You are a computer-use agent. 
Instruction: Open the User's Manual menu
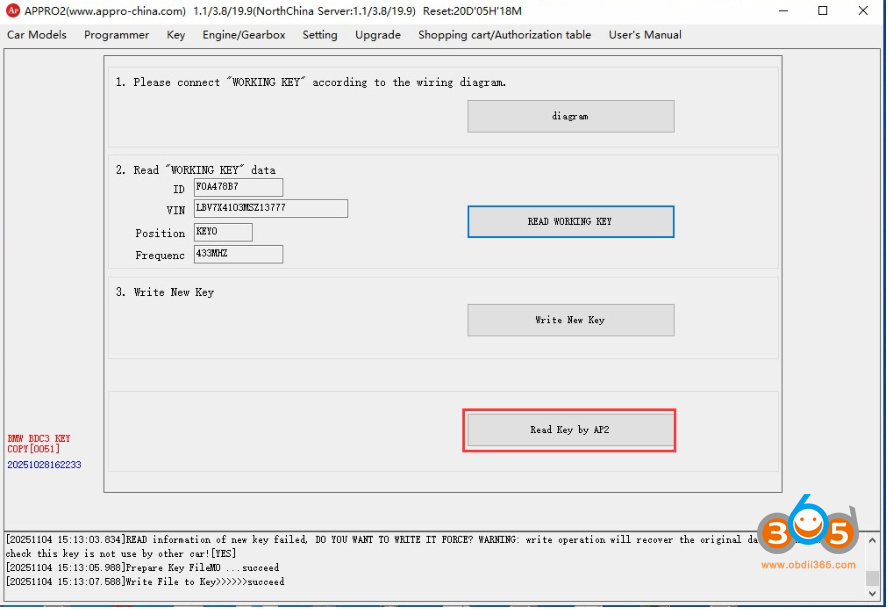tap(645, 35)
